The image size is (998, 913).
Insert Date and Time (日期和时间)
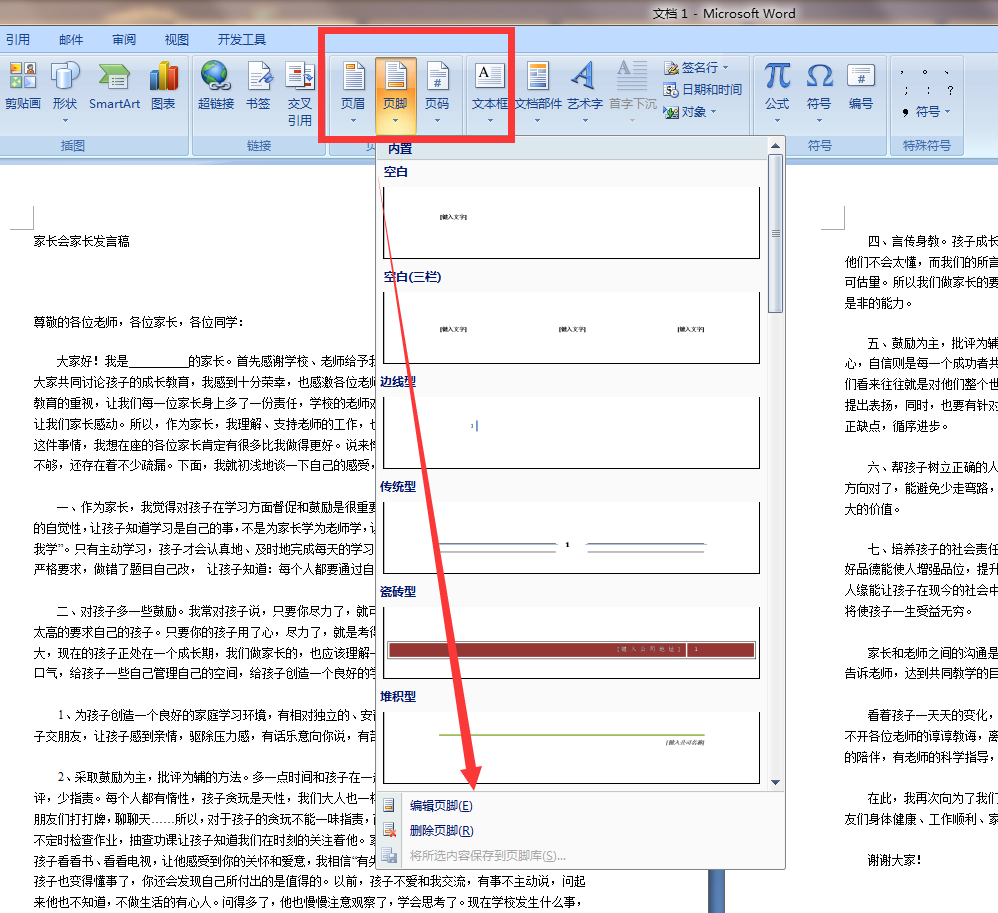[703, 90]
